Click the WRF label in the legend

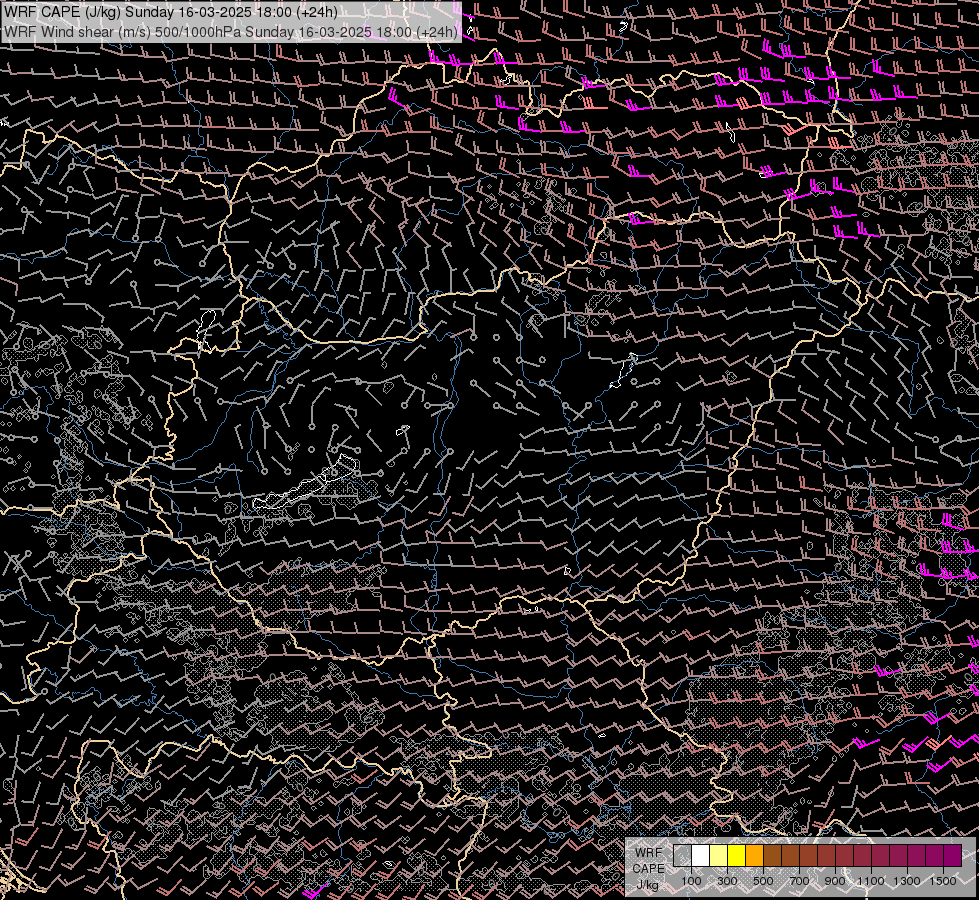(x=649, y=853)
